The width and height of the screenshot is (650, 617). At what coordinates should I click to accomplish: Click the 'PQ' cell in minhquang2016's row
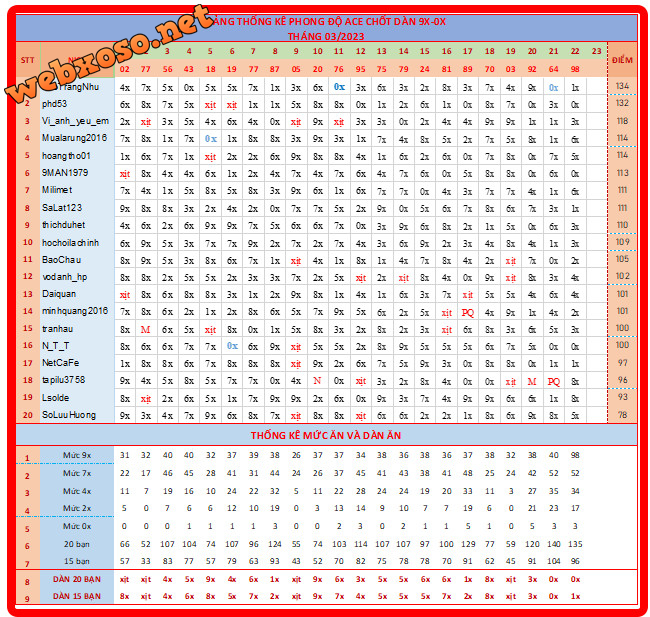click(x=468, y=313)
